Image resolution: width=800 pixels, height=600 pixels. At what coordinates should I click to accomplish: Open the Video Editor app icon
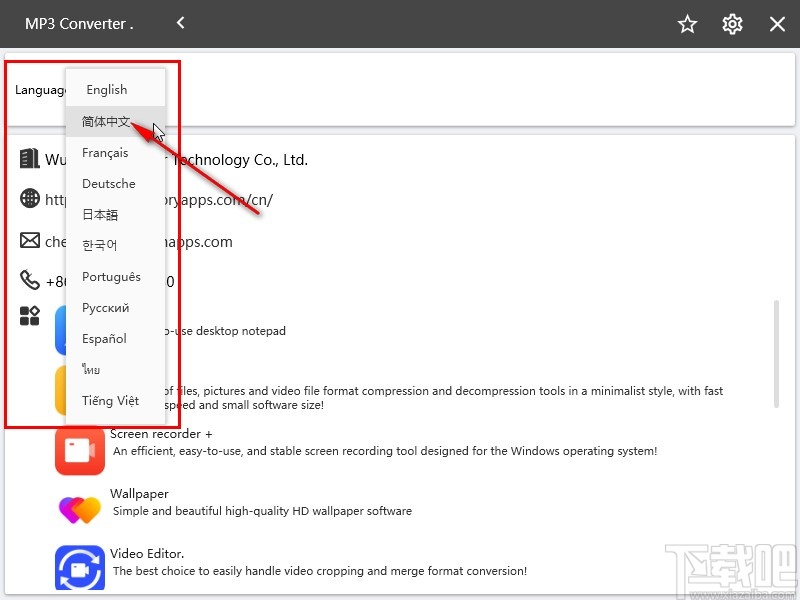tap(80, 568)
